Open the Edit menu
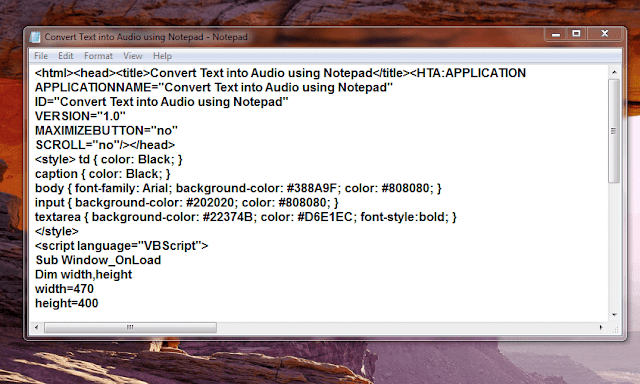 (x=65, y=56)
